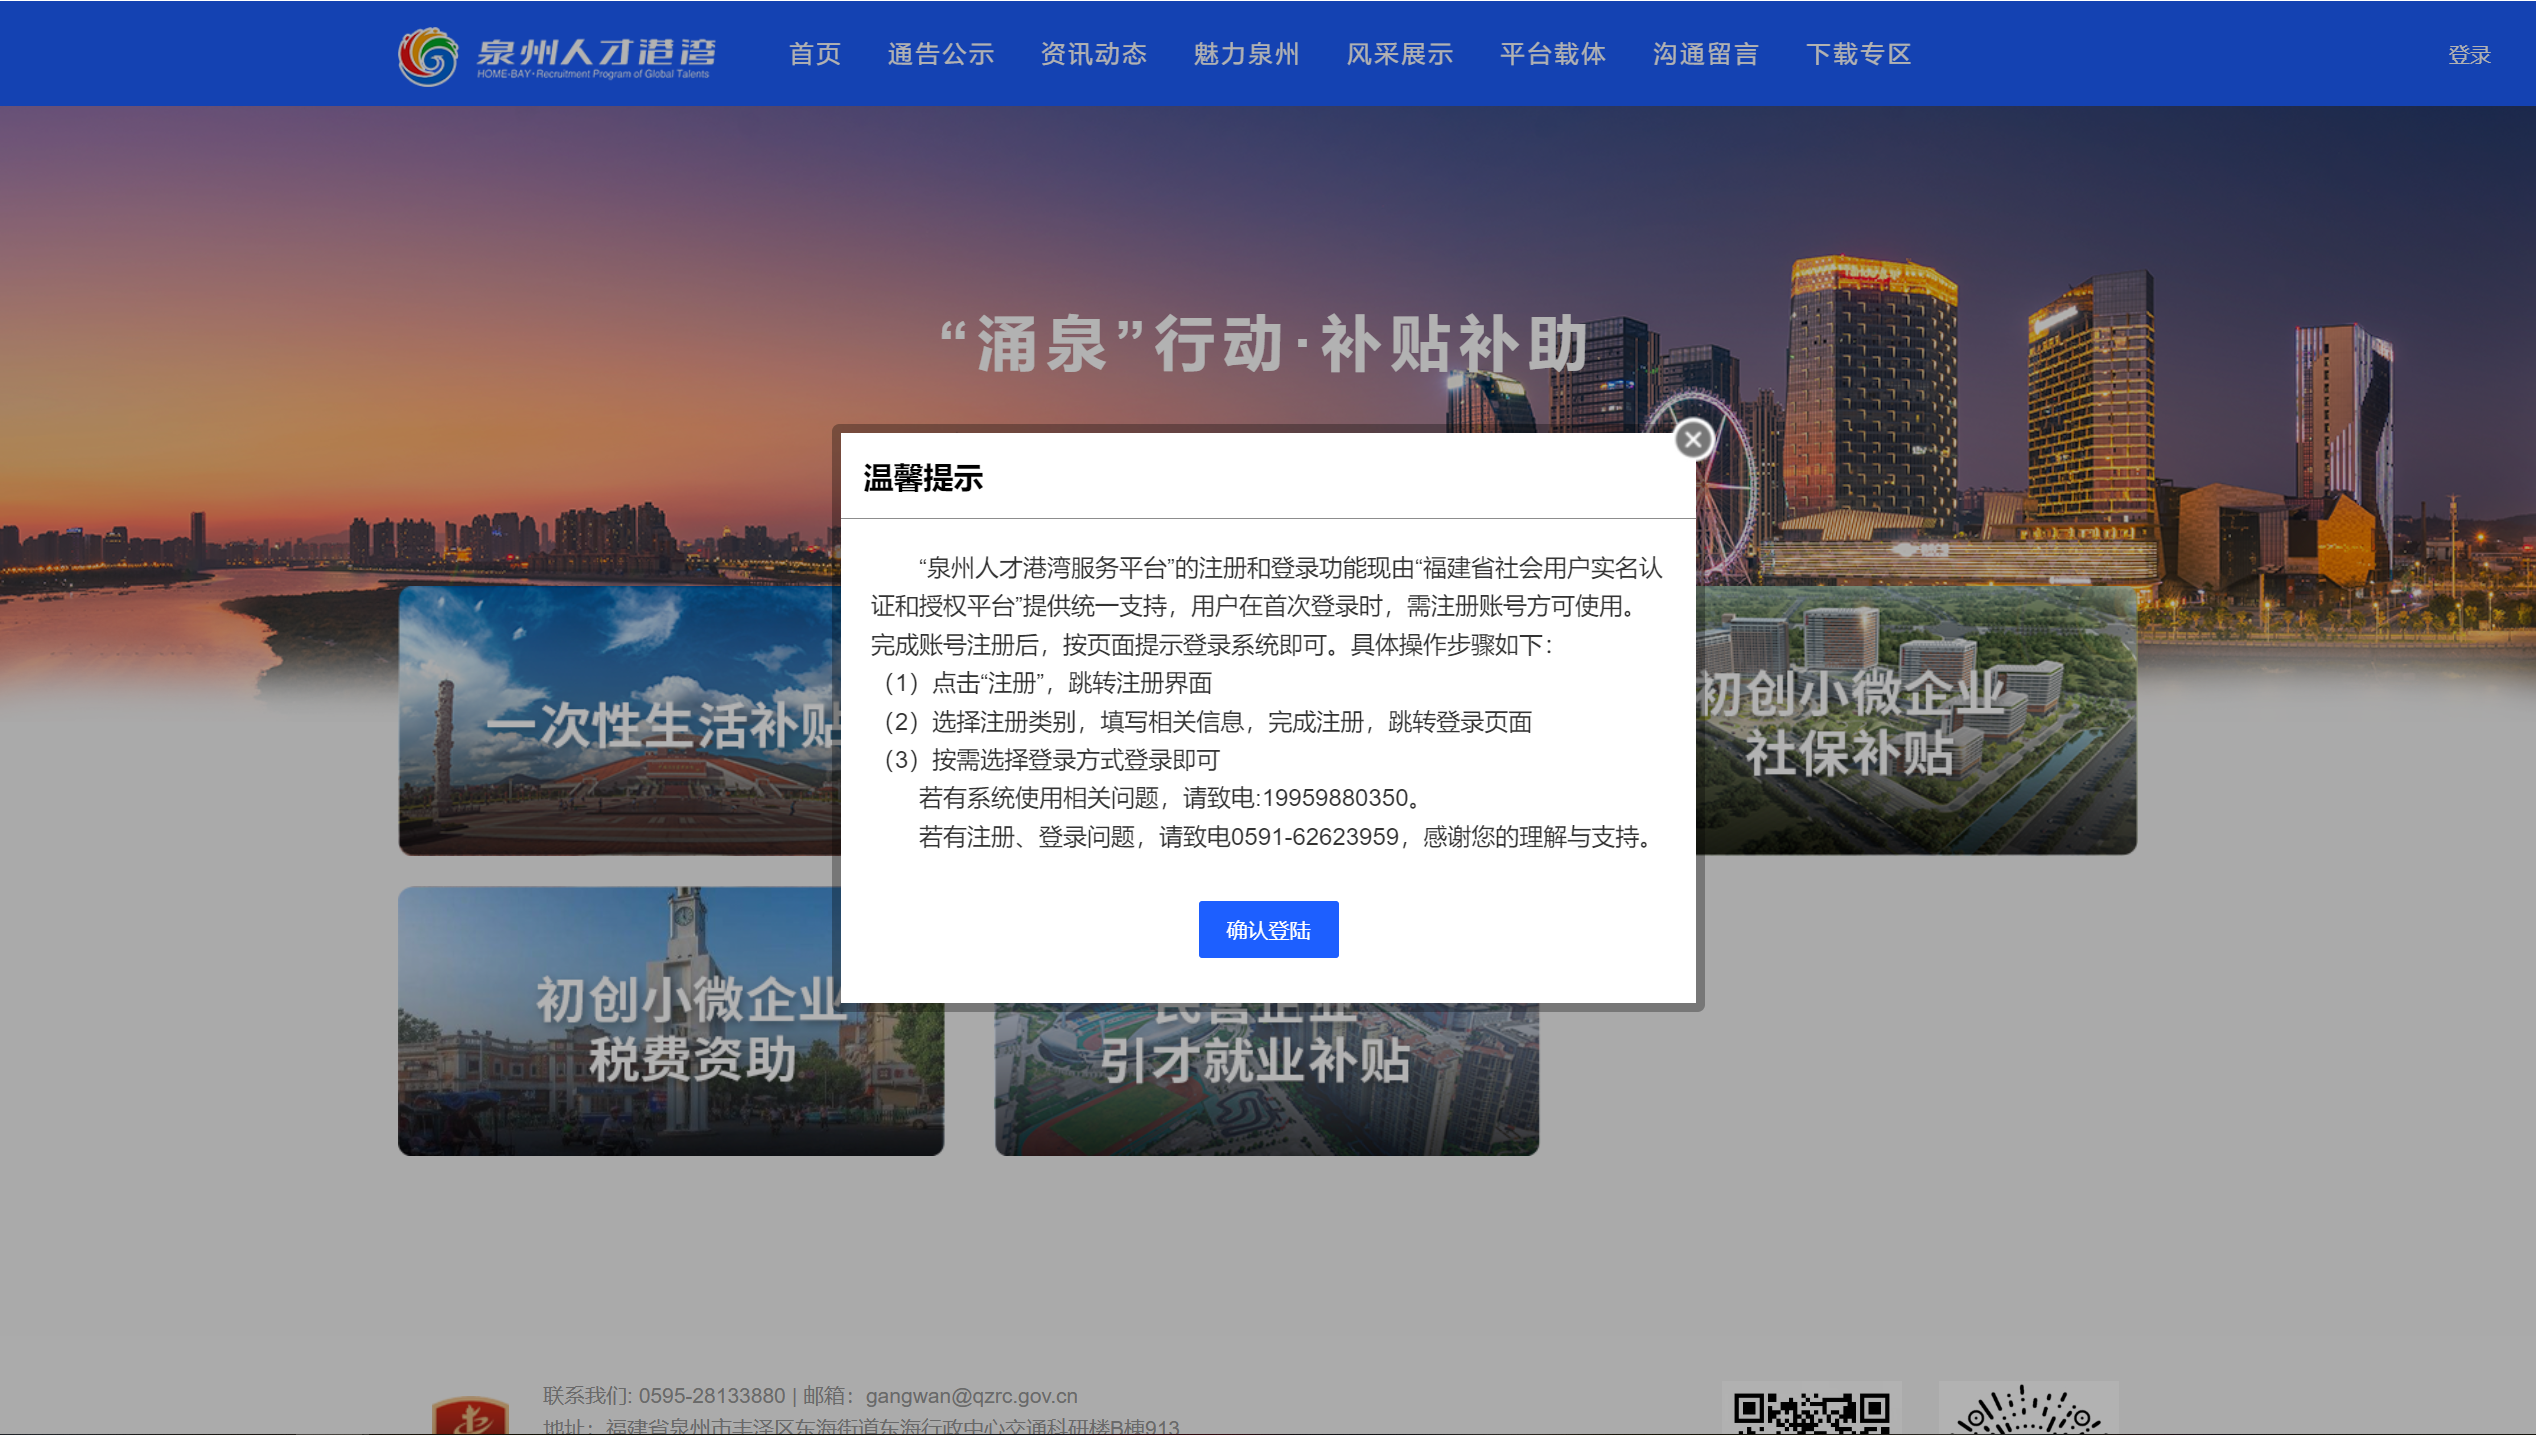2536x1435 pixels.
Task: Open the 引才就业补贴 tile
Action: point(1266,1080)
